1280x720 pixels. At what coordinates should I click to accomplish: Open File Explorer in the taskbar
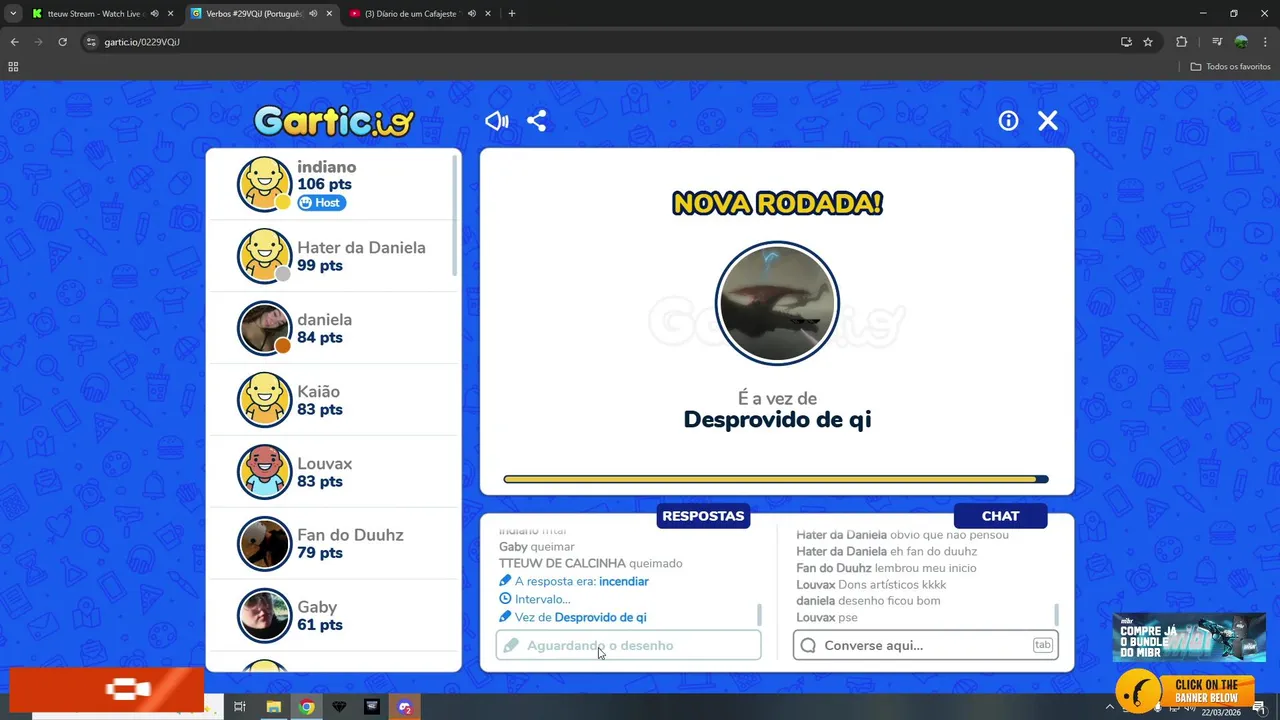(x=273, y=707)
